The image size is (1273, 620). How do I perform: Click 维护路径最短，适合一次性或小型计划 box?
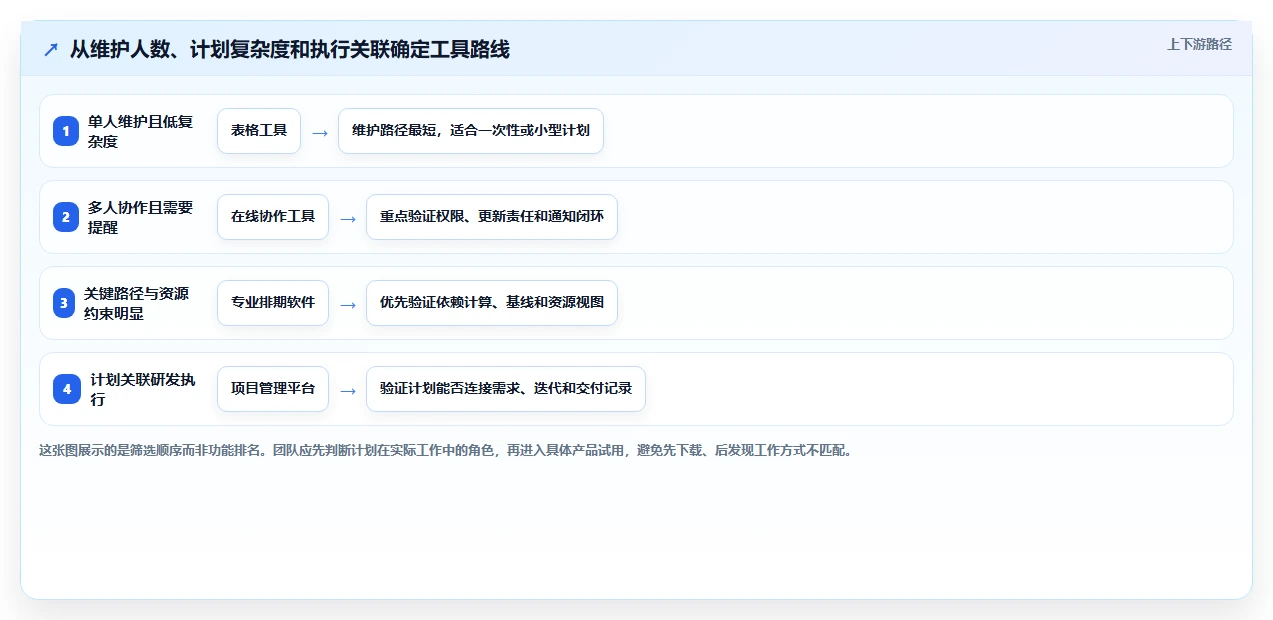471,131
